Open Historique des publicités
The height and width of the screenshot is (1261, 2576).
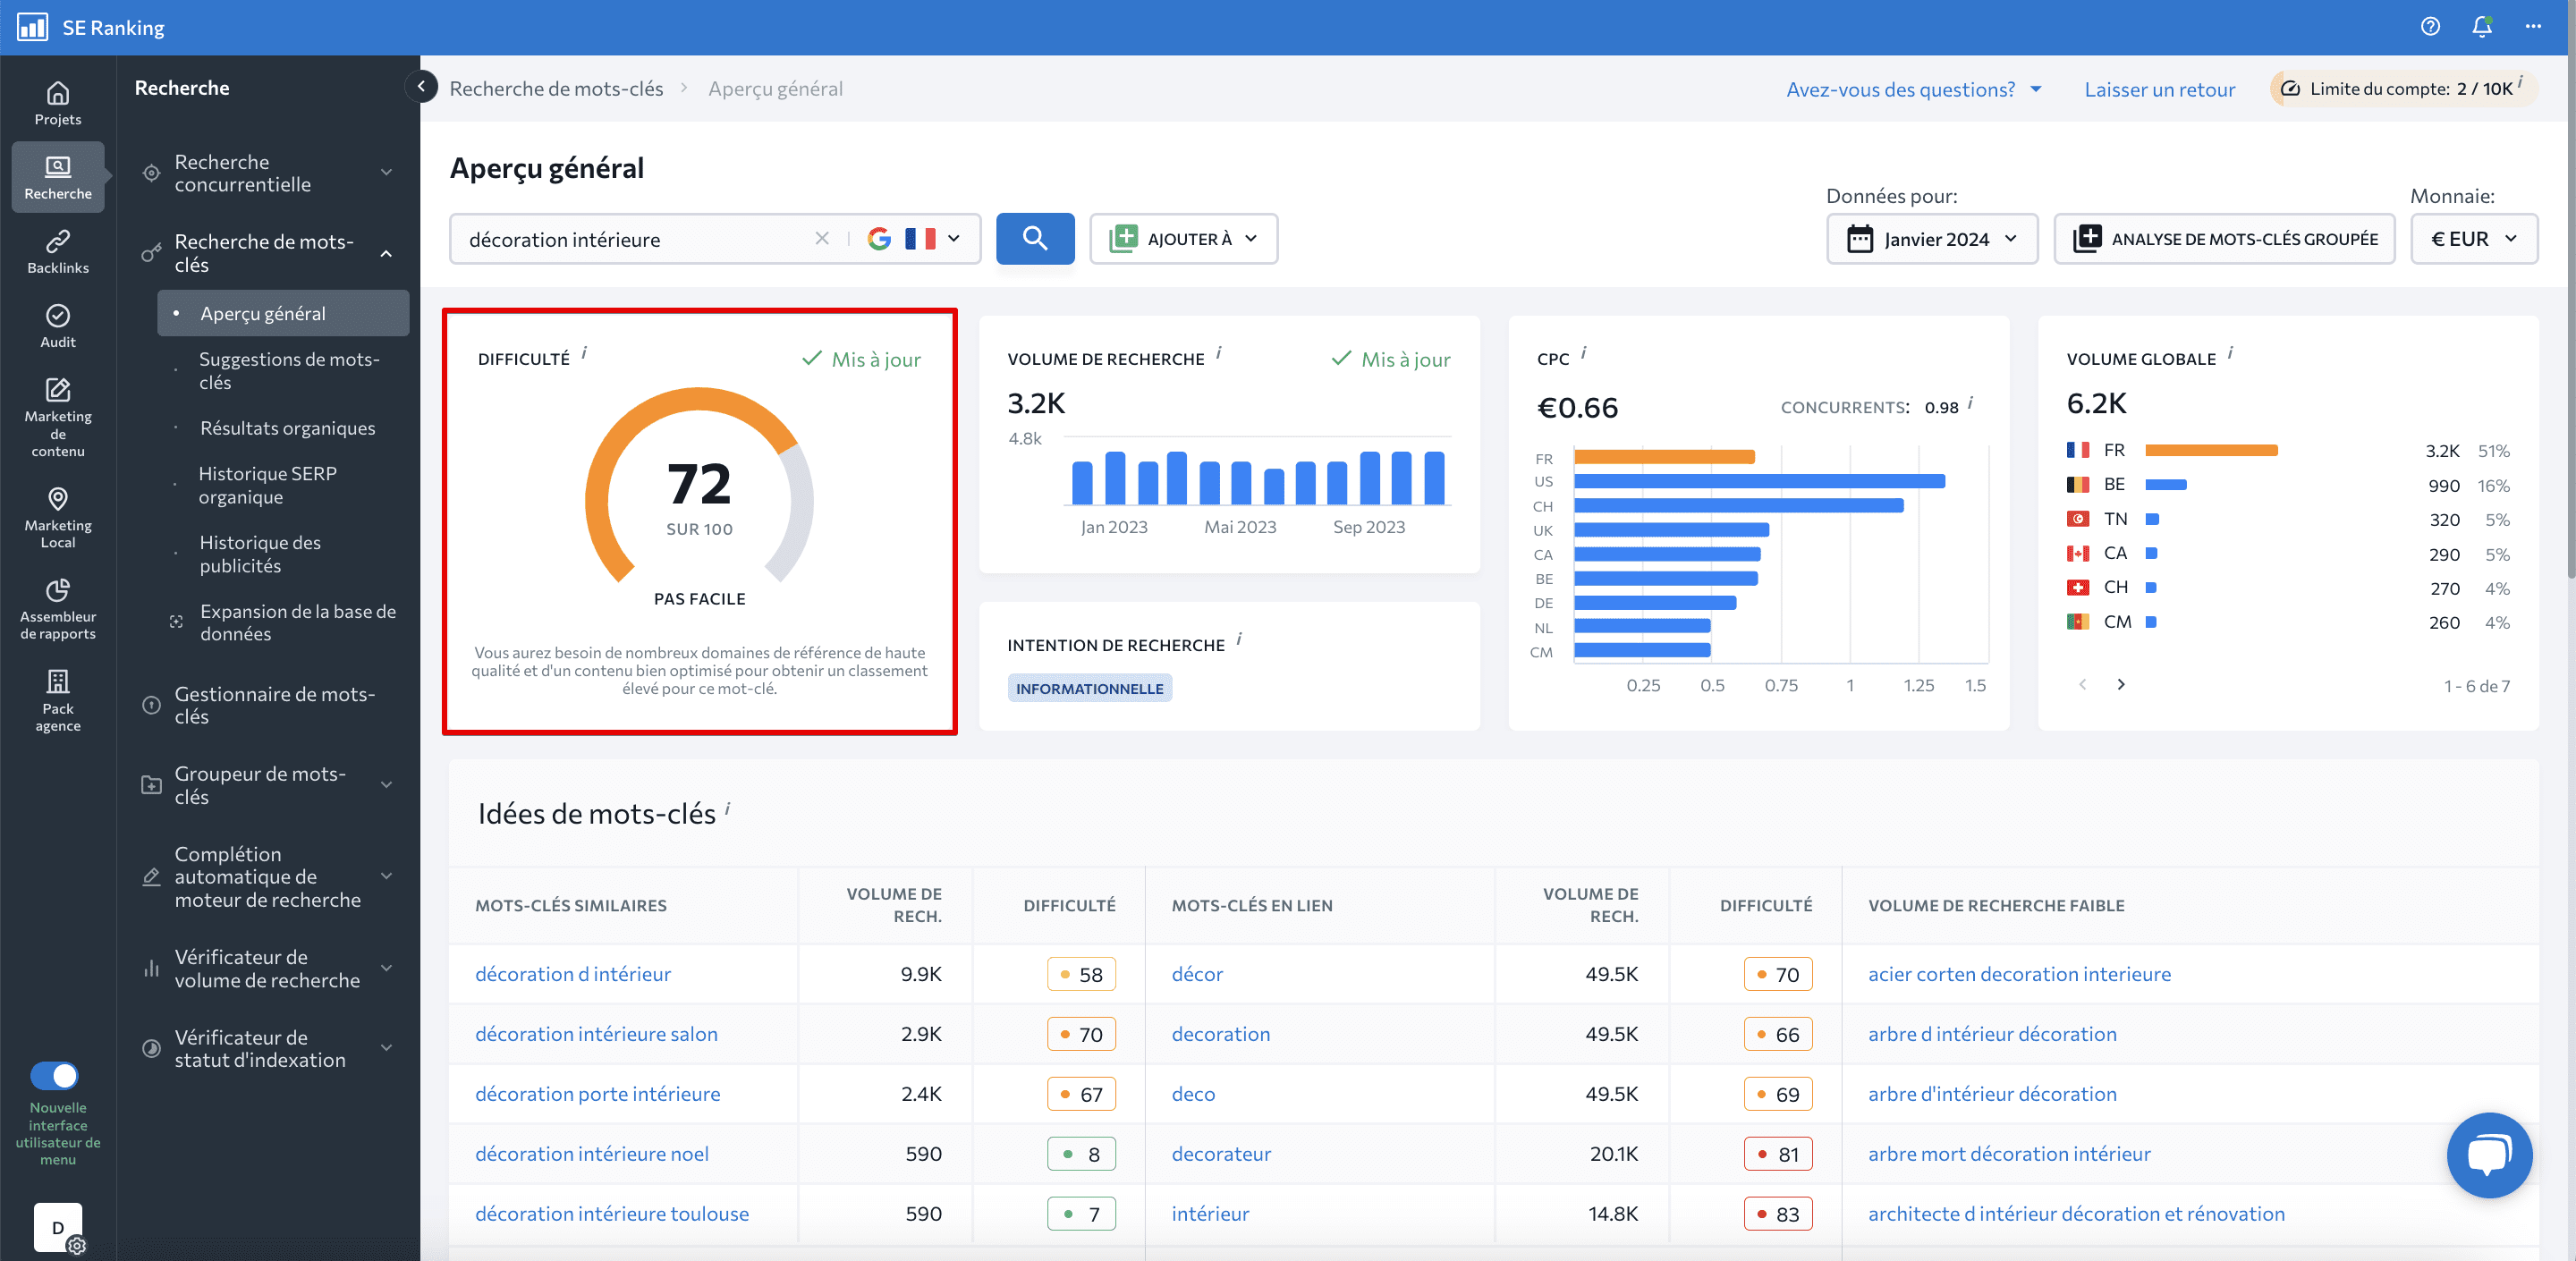260,554
